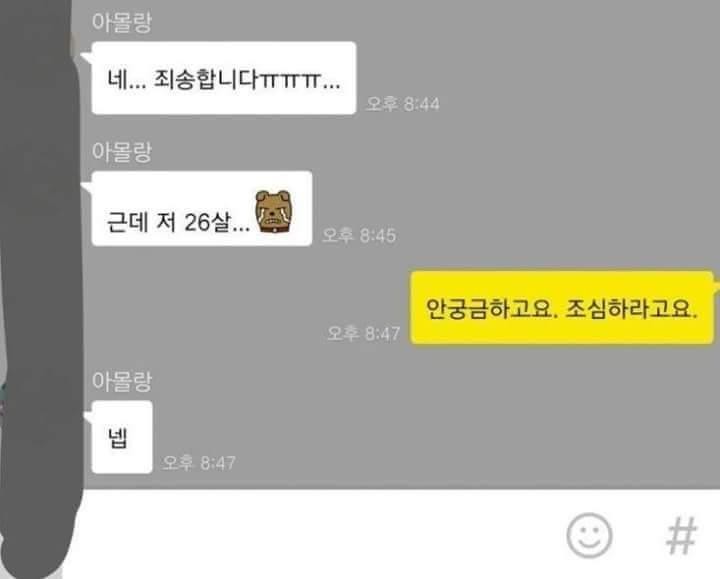
Task: Select the '넵' message bubble
Action: click(122, 437)
